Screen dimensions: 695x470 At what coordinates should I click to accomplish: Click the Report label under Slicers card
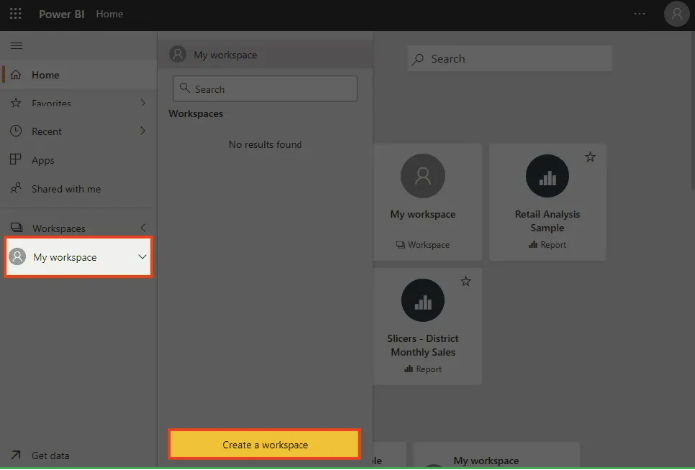click(423, 369)
